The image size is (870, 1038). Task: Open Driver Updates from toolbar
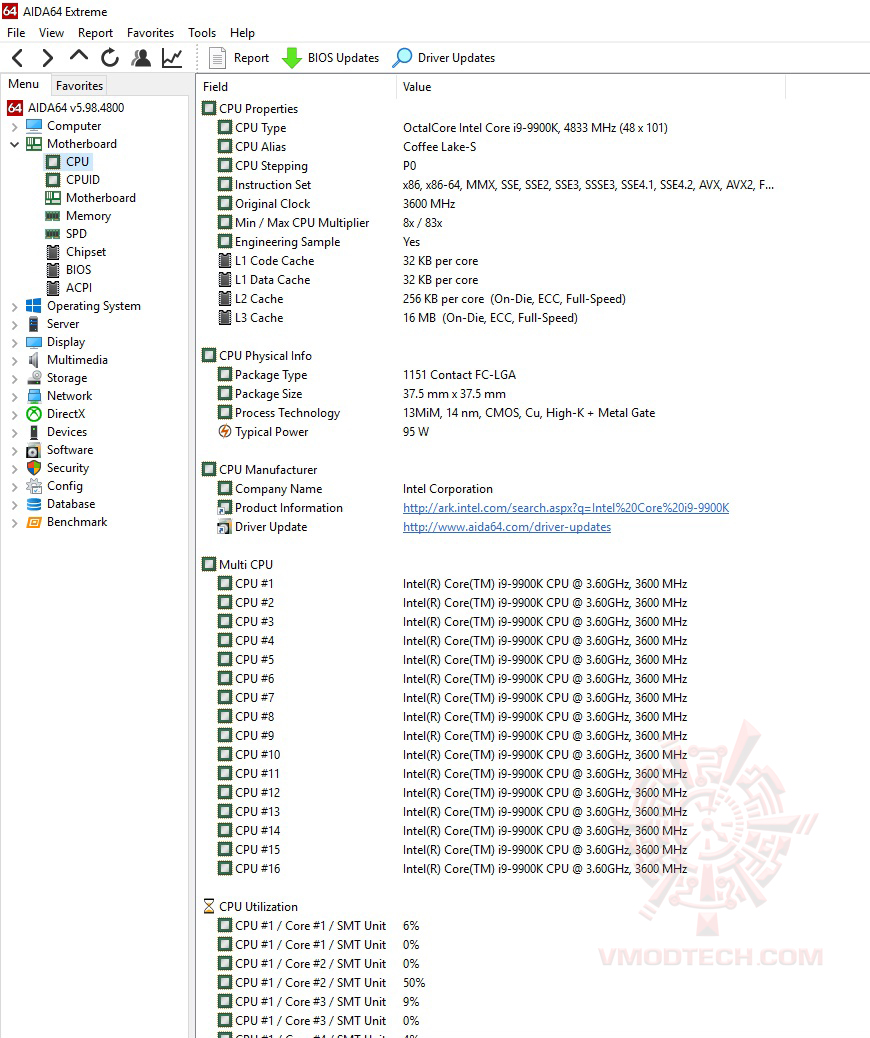pos(444,58)
